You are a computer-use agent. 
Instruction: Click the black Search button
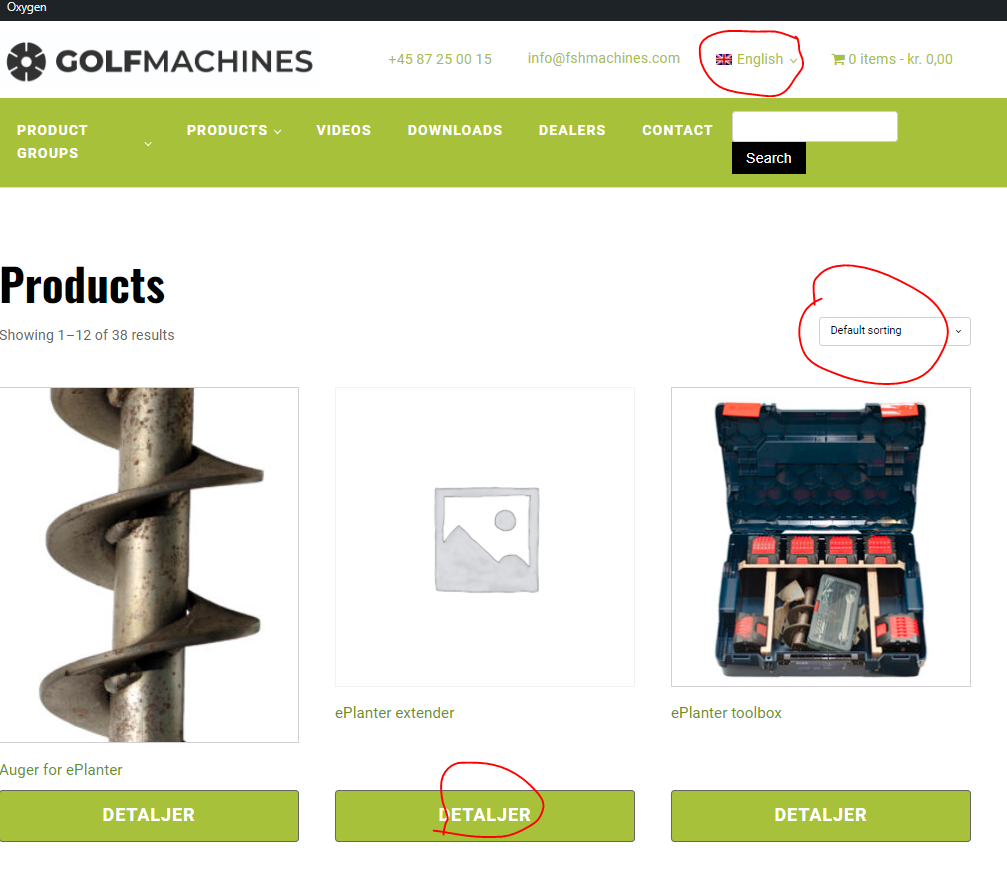click(x=769, y=158)
